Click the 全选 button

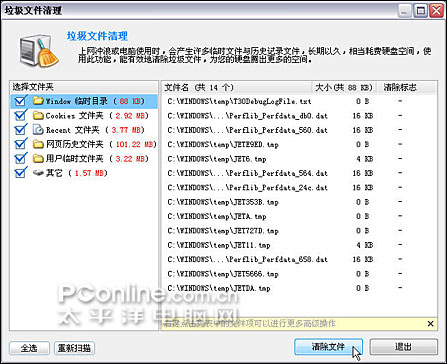[x=29, y=348]
